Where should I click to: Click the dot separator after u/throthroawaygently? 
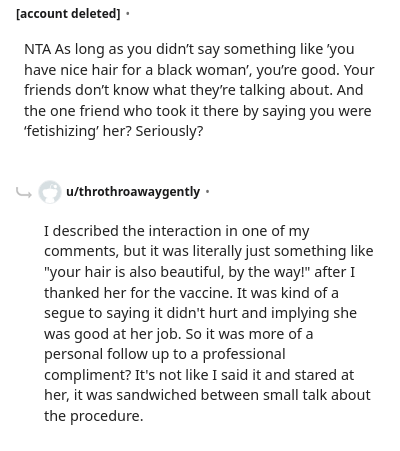[208, 192]
